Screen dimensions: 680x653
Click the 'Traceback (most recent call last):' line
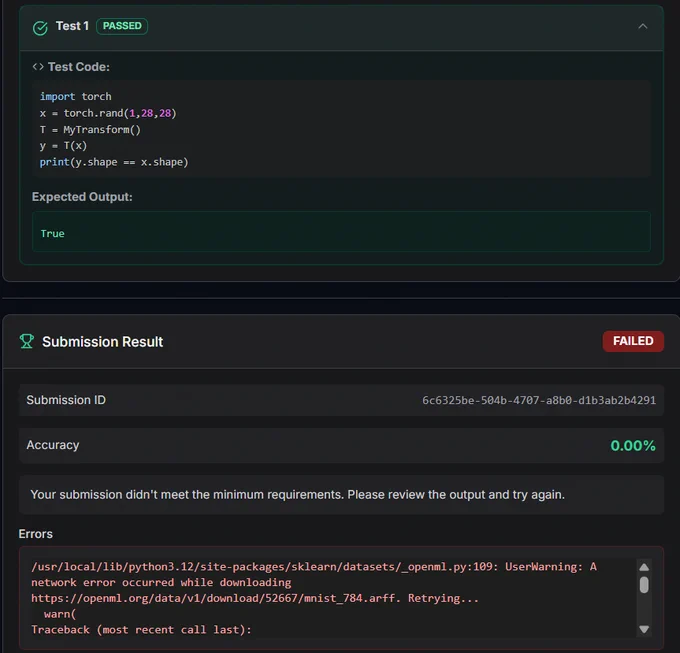[x=141, y=630]
